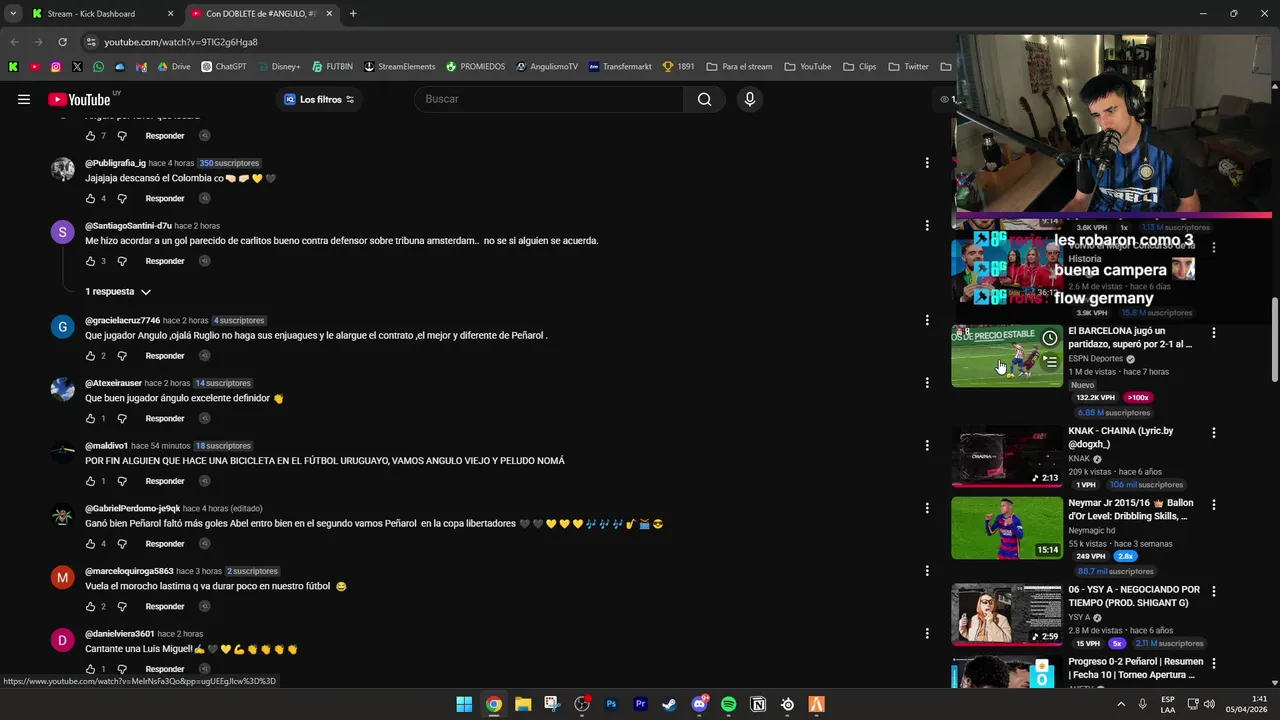Image resolution: width=1280 pixels, height=720 pixels.
Task: Open the StreamElements bookmark
Action: tap(399, 67)
